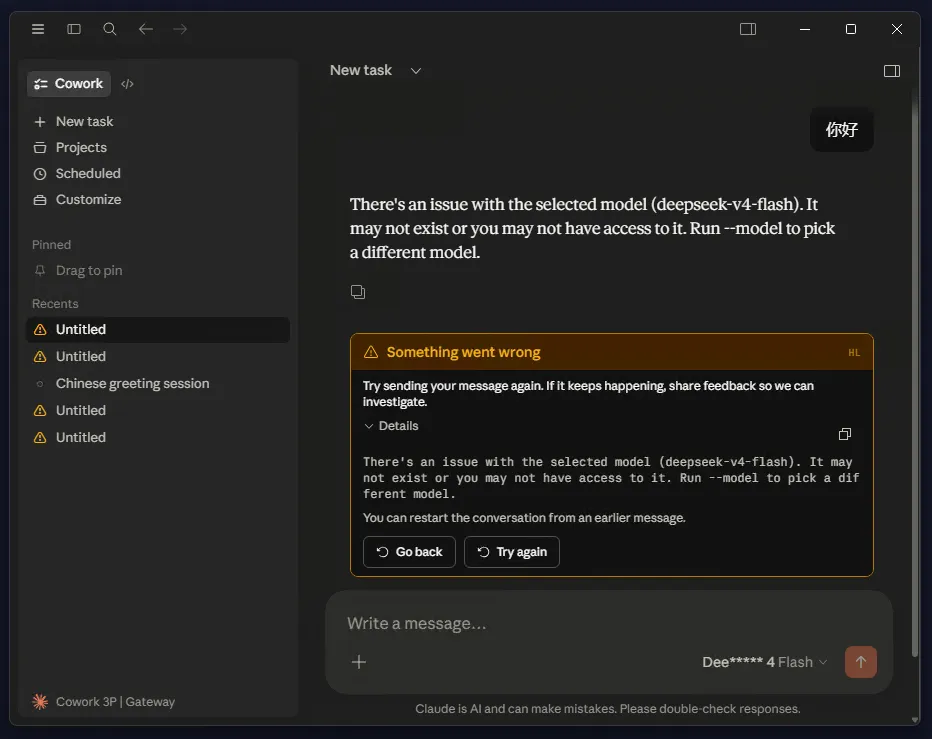Image resolution: width=932 pixels, height=739 pixels.
Task: Click the search magnifier icon
Action: click(x=109, y=29)
